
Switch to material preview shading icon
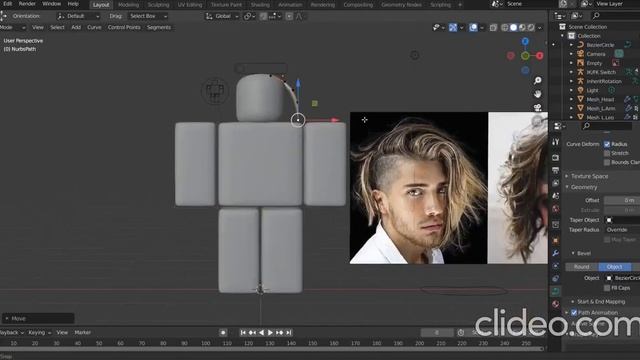coord(522,27)
